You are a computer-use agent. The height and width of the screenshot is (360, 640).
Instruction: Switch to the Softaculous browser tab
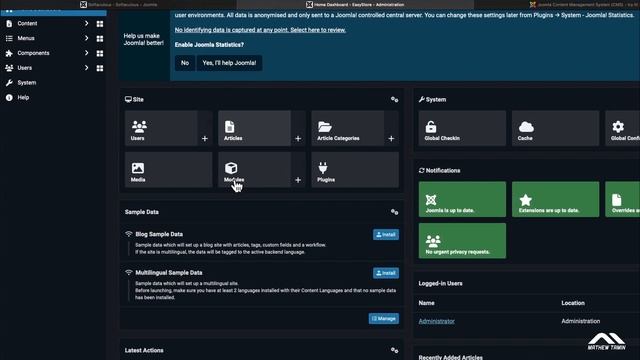pos(118,4)
